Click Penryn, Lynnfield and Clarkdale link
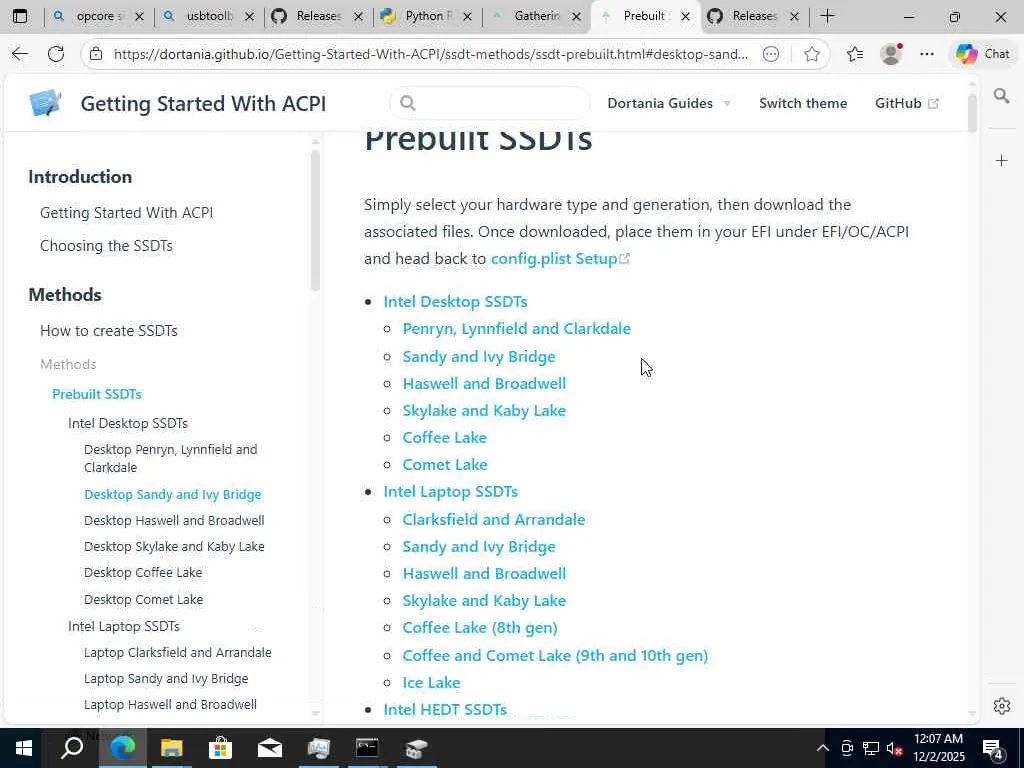1024x768 pixels. pos(517,328)
